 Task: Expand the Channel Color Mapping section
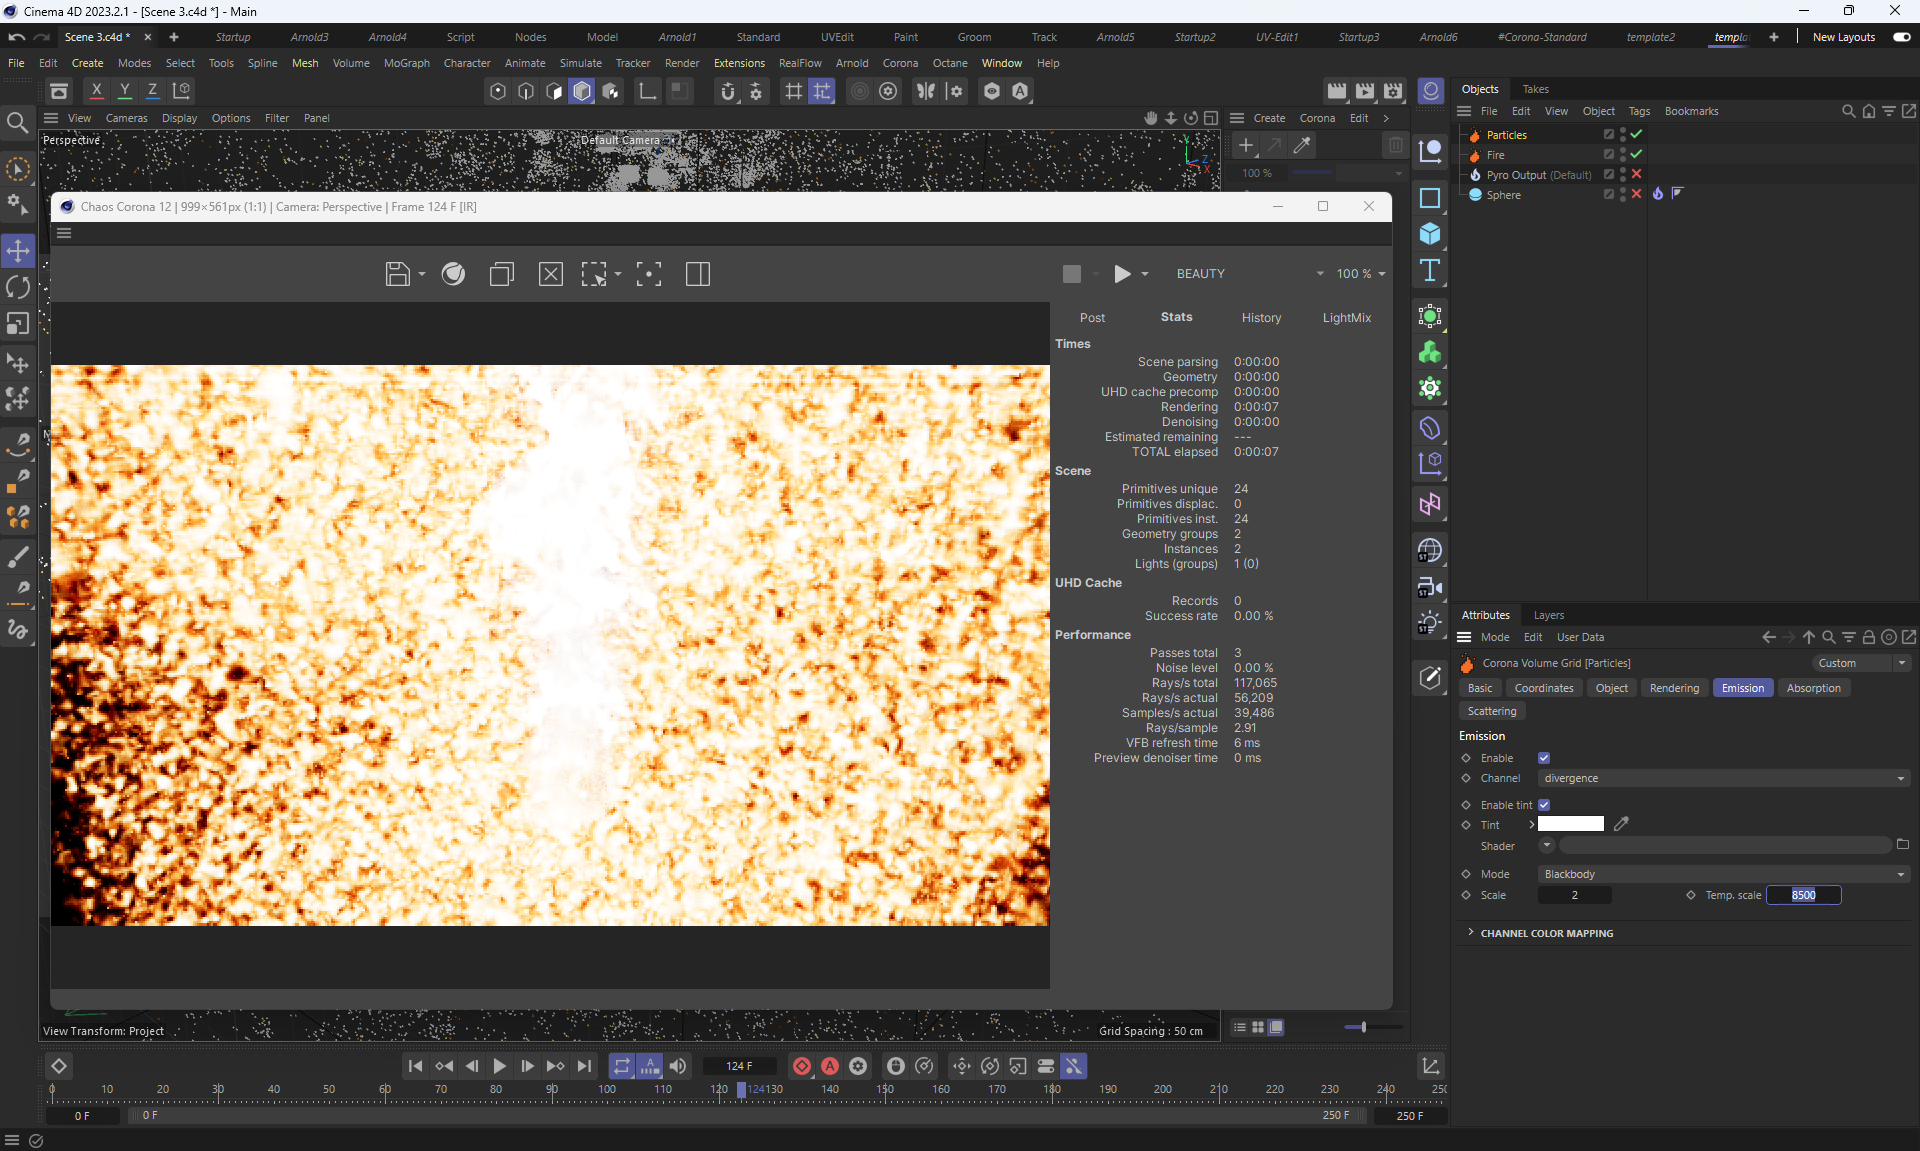click(x=1546, y=933)
